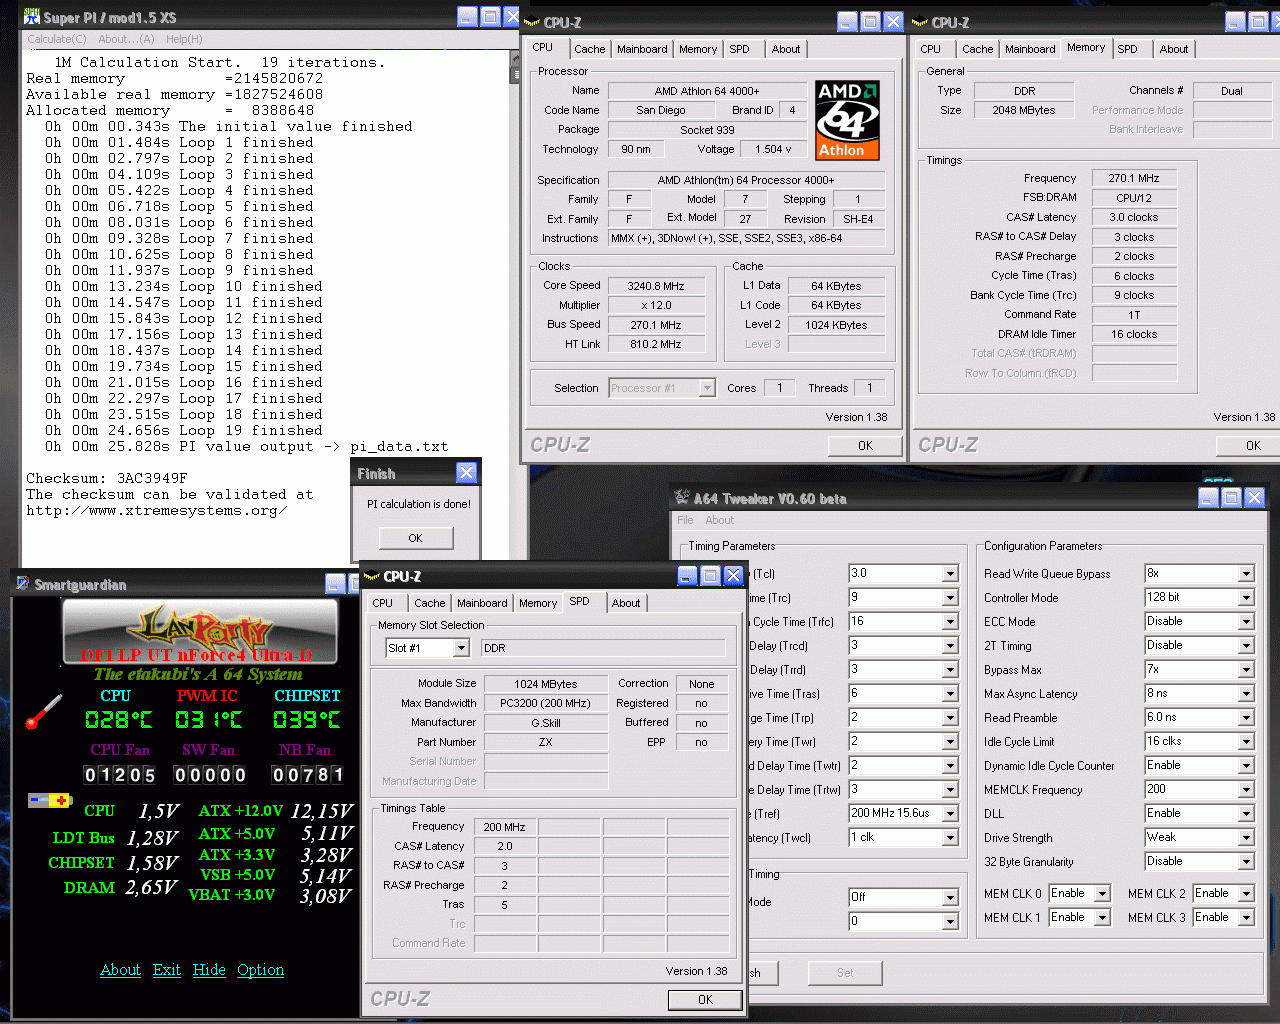The image size is (1280, 1024).
Task: Click the Exit link in Smartguardian
Action: (x=166, y=970)
